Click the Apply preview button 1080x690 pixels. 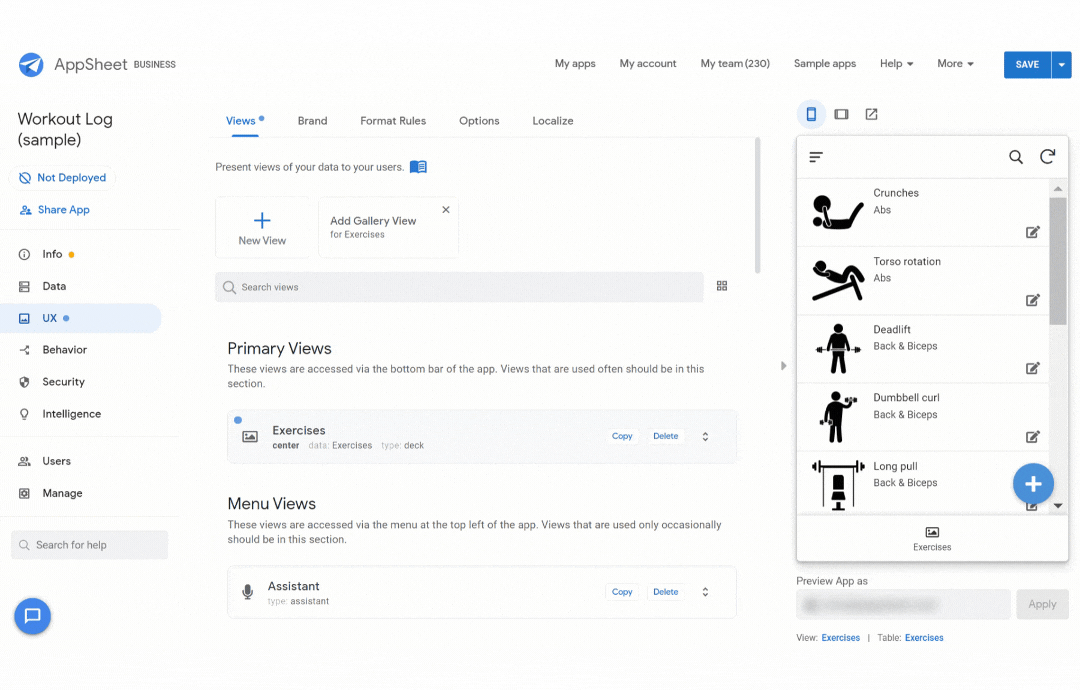(x=1042, y=605)
